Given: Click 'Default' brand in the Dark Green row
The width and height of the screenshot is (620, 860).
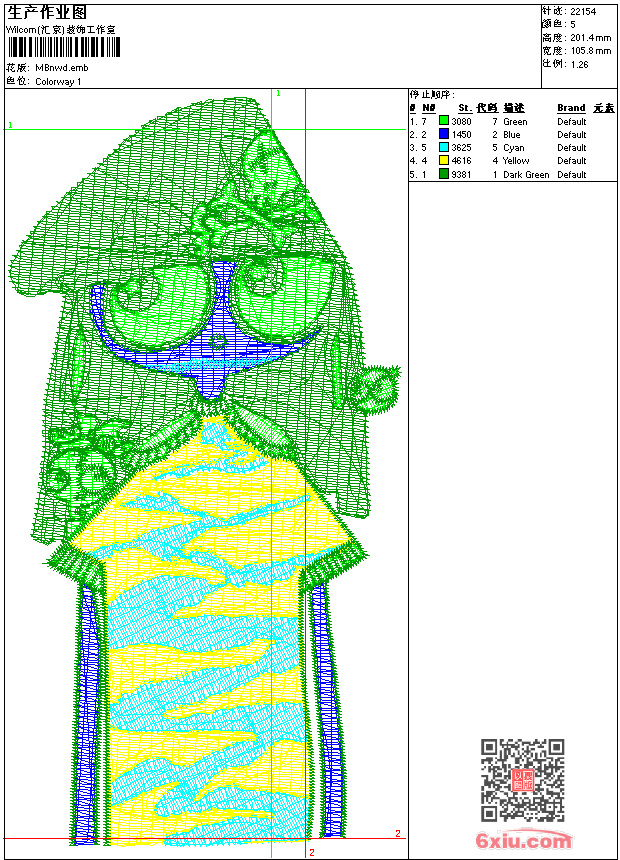Looking at the screenshot, I should (572, 174).
